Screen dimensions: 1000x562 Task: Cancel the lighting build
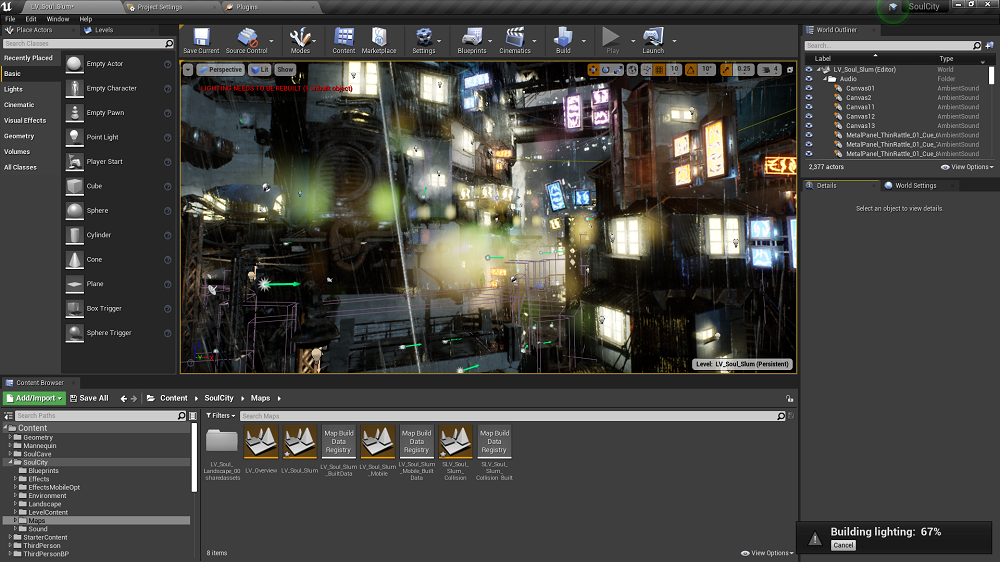(843, 545)
